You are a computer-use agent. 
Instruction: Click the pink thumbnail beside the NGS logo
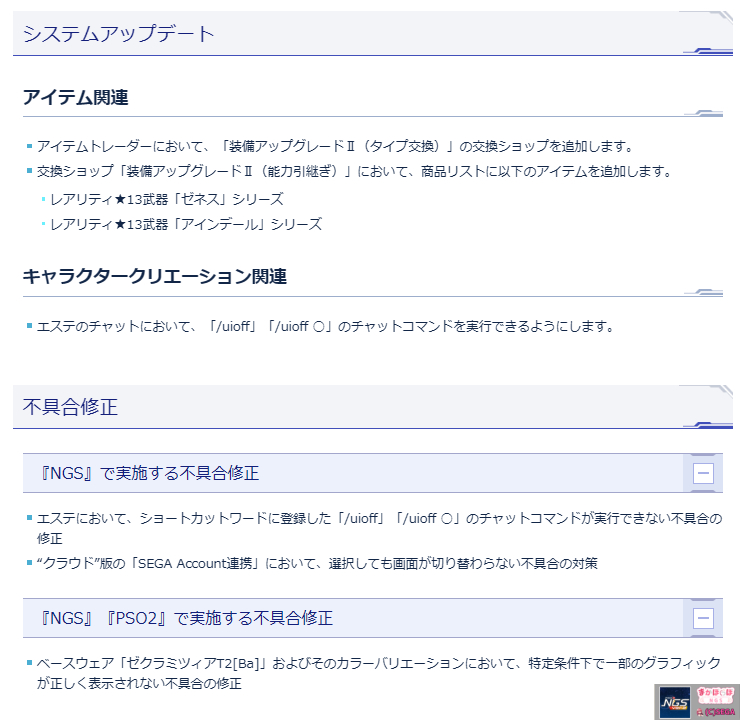point(715,702)
